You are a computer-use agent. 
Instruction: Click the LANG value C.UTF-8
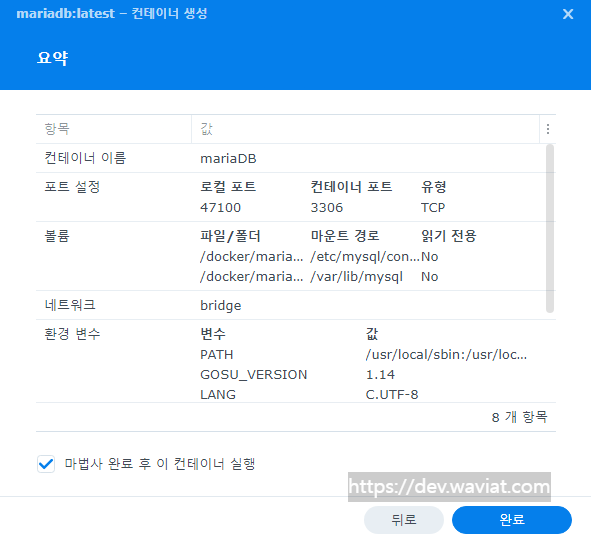(392, 395)
